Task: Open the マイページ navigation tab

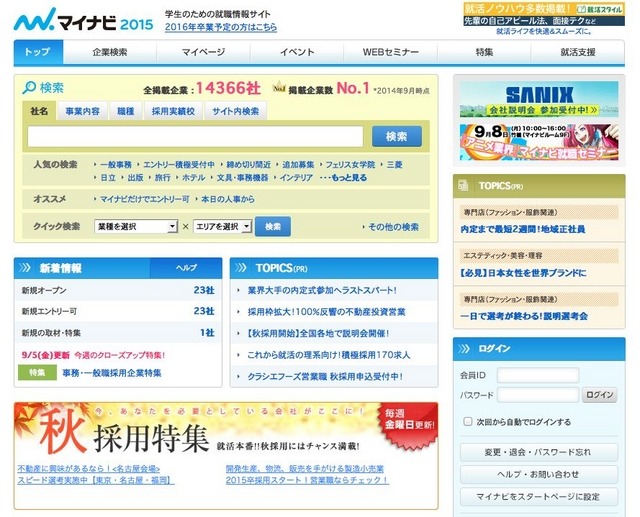Action: pos(203,52)
